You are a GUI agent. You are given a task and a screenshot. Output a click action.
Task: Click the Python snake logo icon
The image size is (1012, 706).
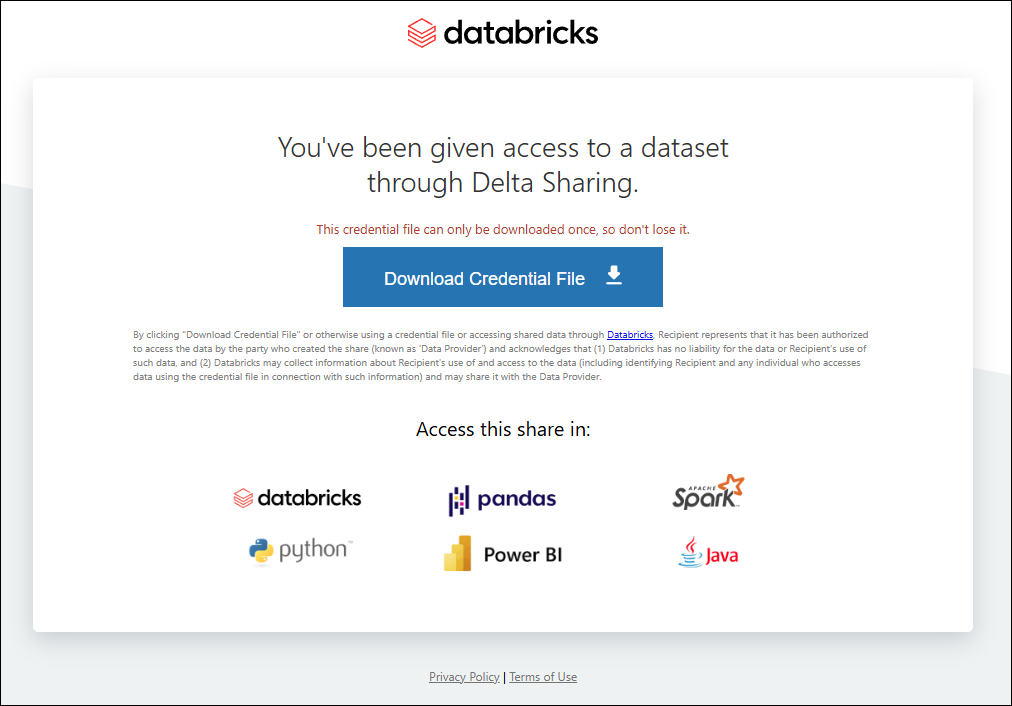261,551
